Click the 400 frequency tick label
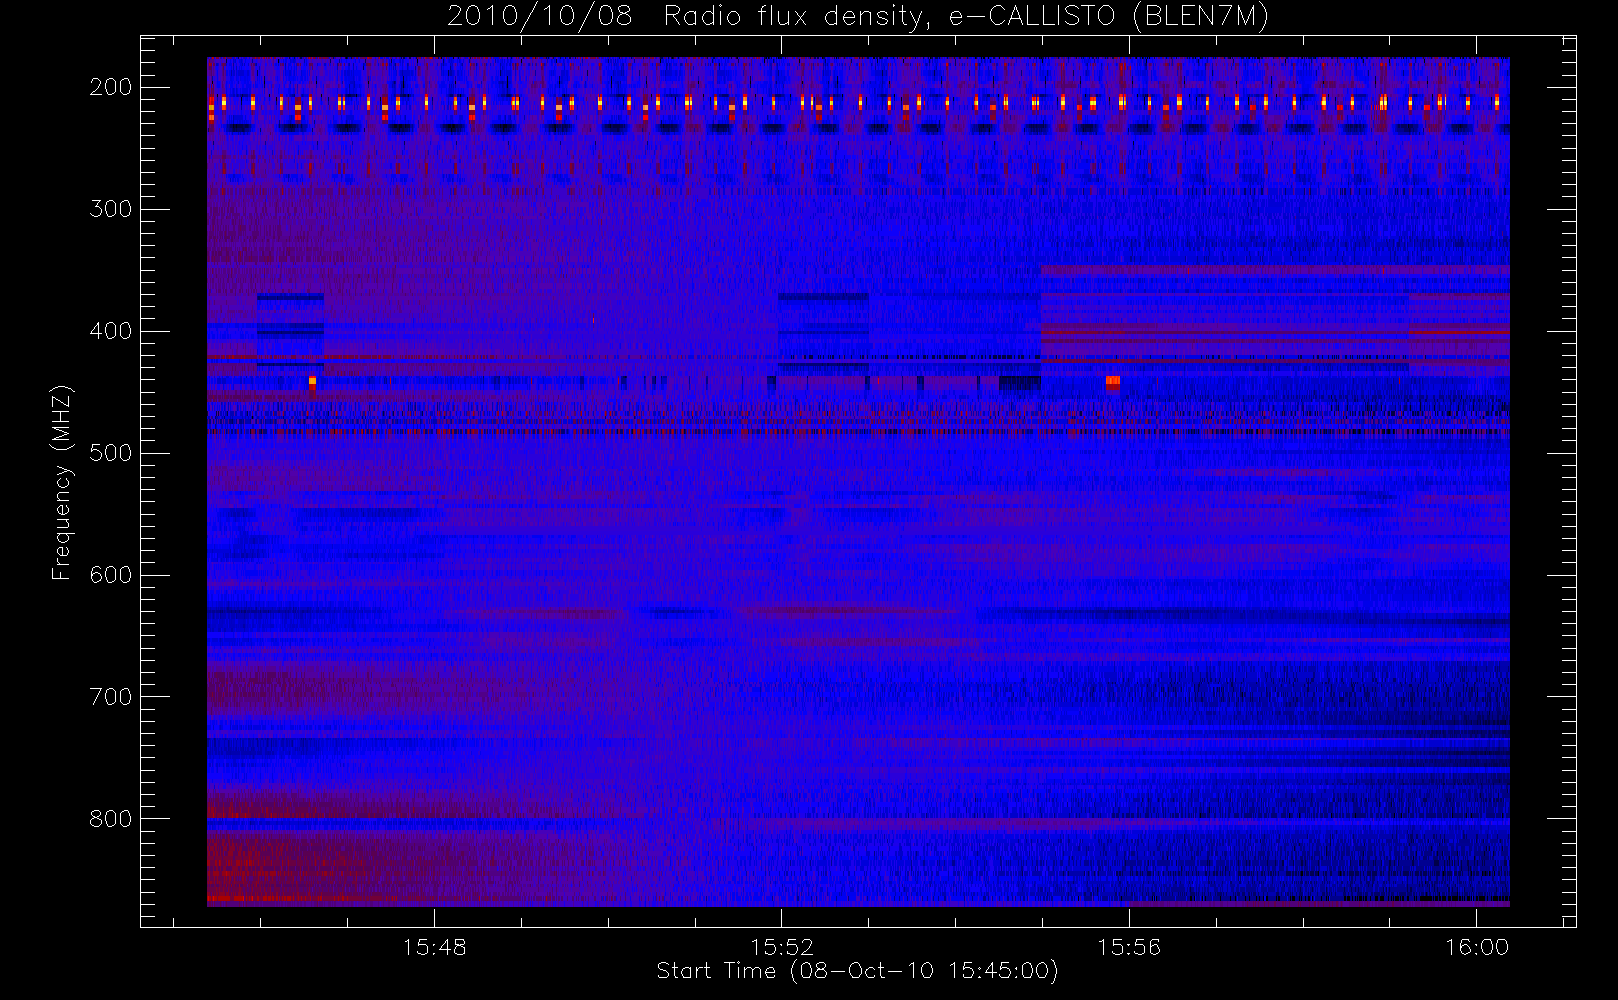The height and width of the screenshot is (1000, 1618). (x=111, y=331)
